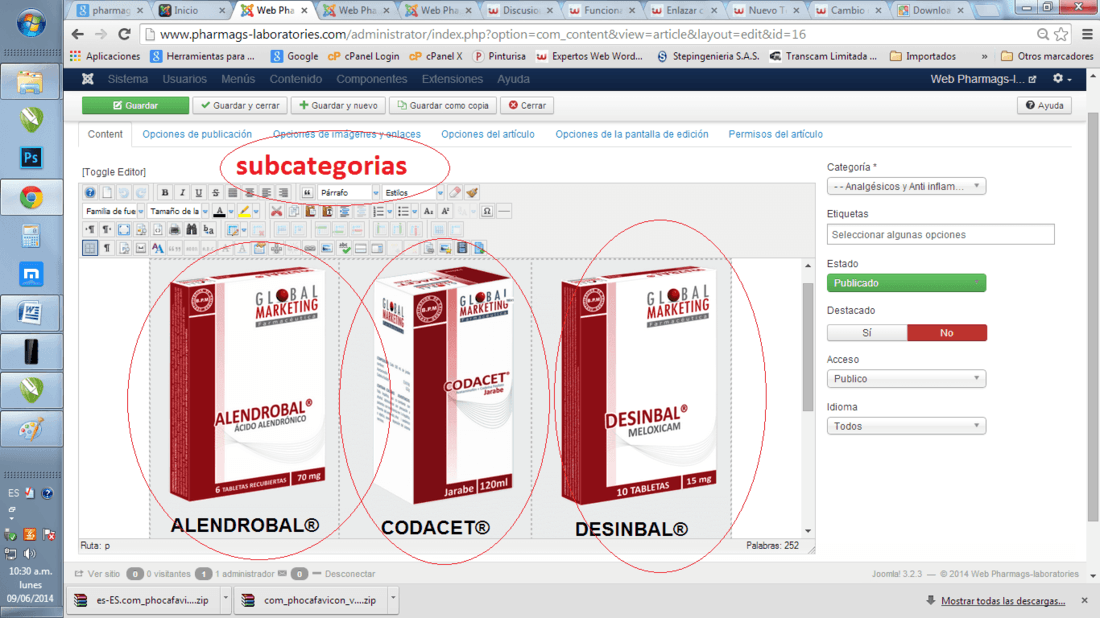Screen dimensions: 1100x618
Task: Toggle fullscreen editor mode
Action: coord(123,229)
